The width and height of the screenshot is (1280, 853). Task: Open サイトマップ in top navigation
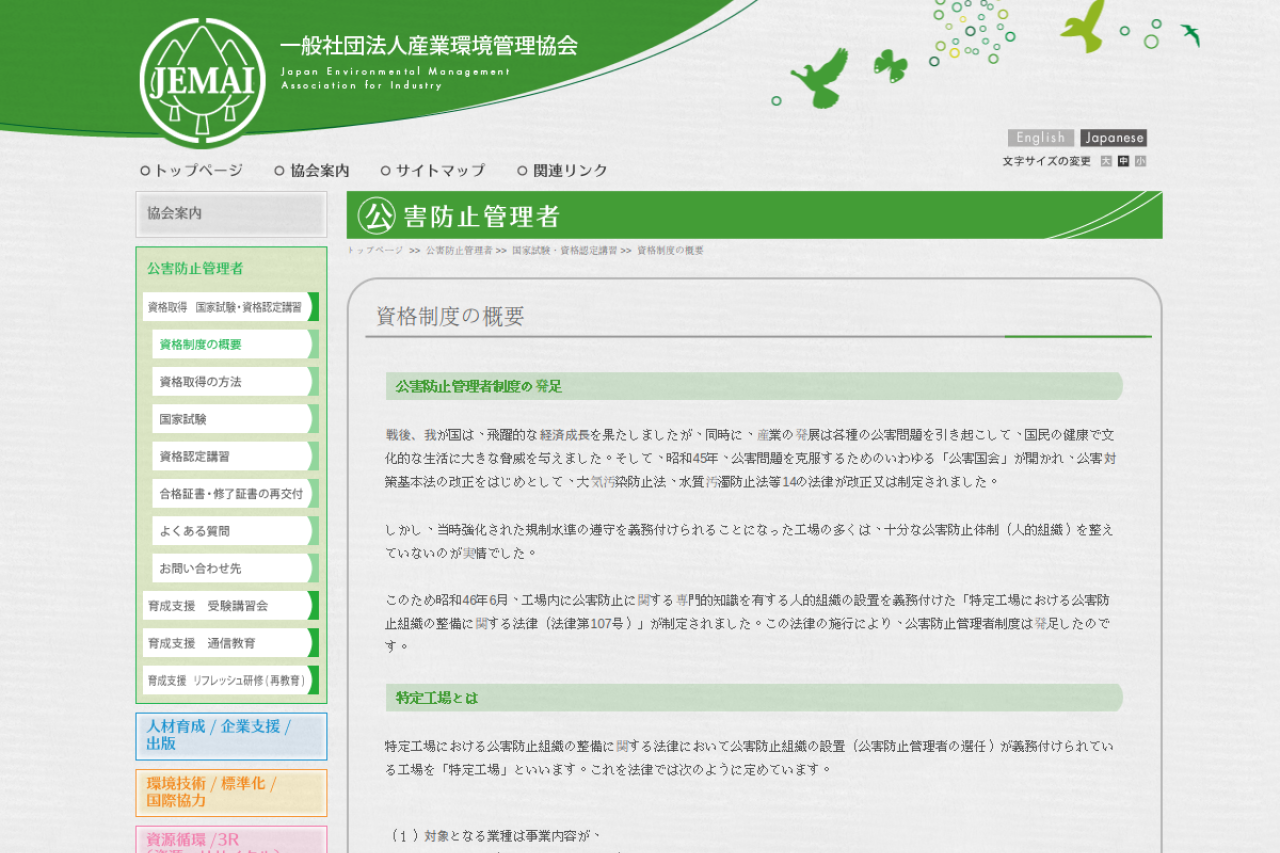433,171
